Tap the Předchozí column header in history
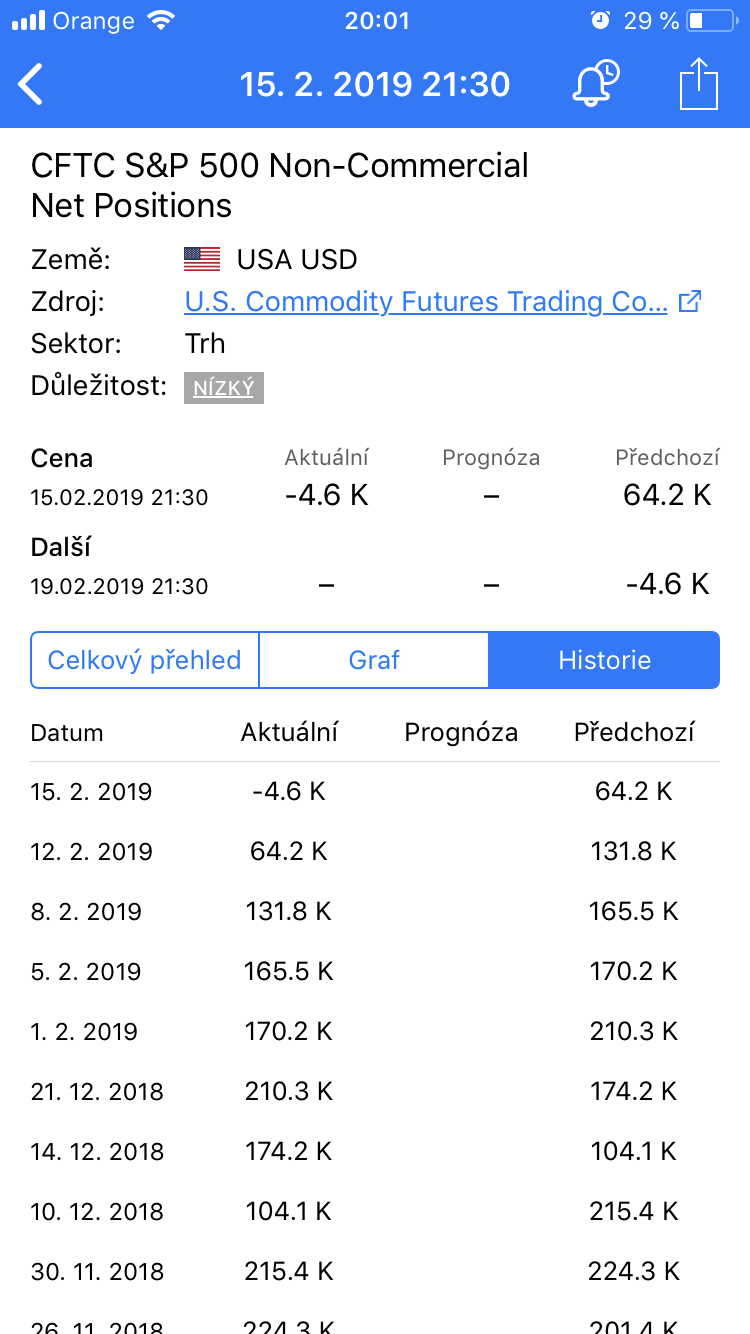The height and width of the screenshot is (1334, 750). [634, 733]
